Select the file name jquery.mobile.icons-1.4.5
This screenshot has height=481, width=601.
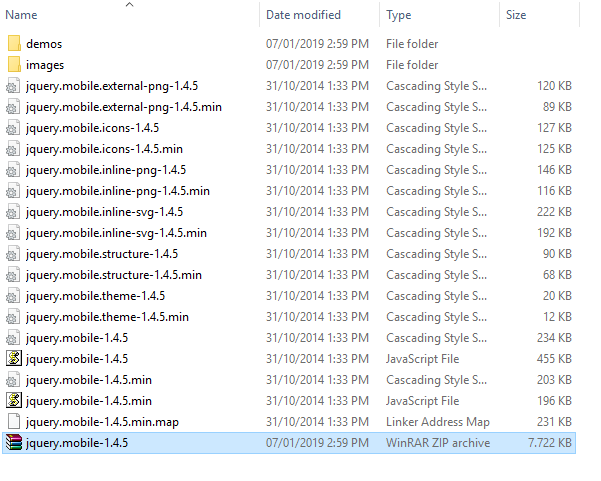tap(92, 128)
